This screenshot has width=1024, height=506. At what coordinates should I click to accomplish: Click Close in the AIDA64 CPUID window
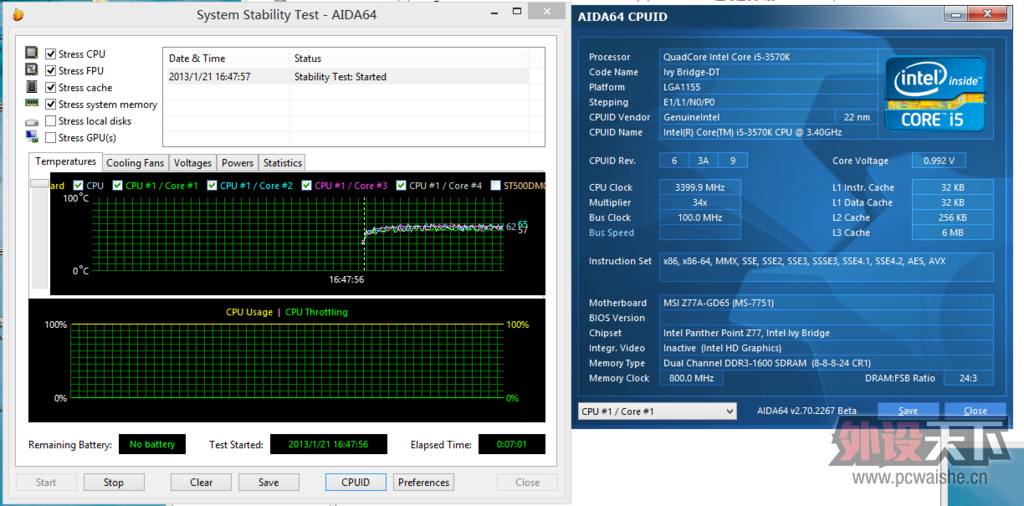pyautogui.click(x=975, y=411)
